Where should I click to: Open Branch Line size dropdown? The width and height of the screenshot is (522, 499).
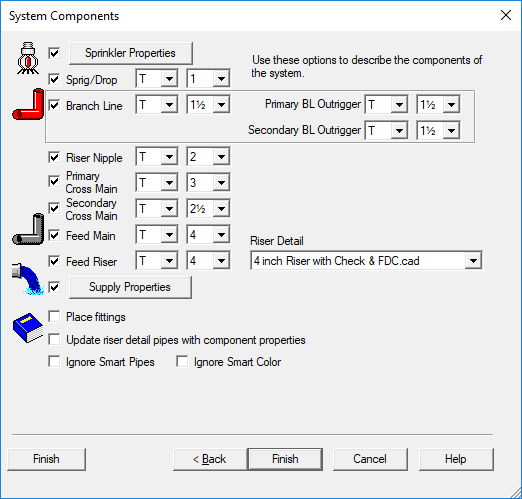click(x=221, y=105)
